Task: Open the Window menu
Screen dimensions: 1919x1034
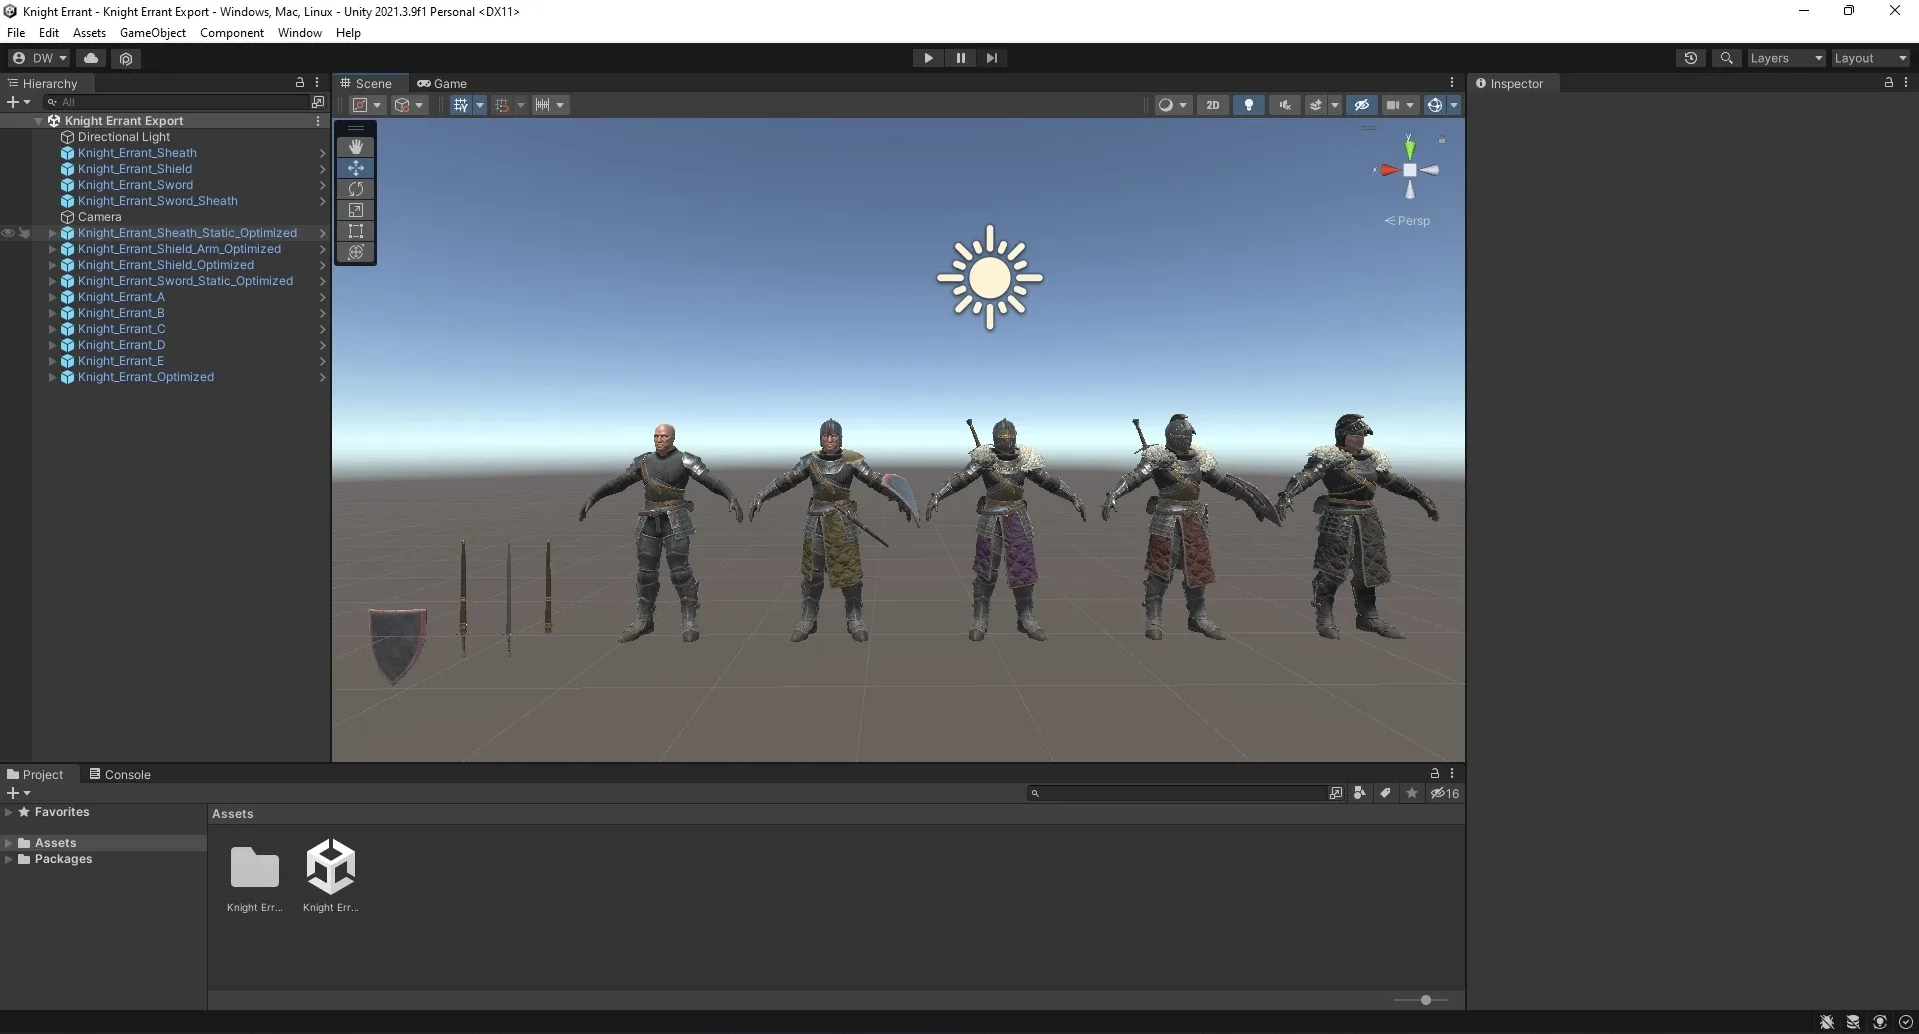Action: coord(300,33)
